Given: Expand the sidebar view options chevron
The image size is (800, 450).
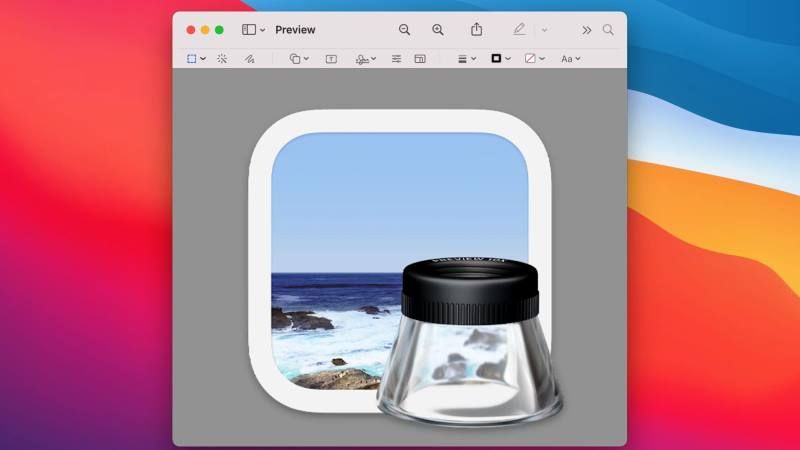Looking at the screenshot, I should coord(262,30).
